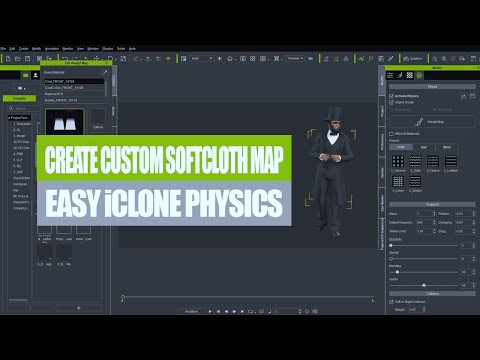Click the bottom property slider handle
The image size is (480, 360).
[x=424, y=285]
